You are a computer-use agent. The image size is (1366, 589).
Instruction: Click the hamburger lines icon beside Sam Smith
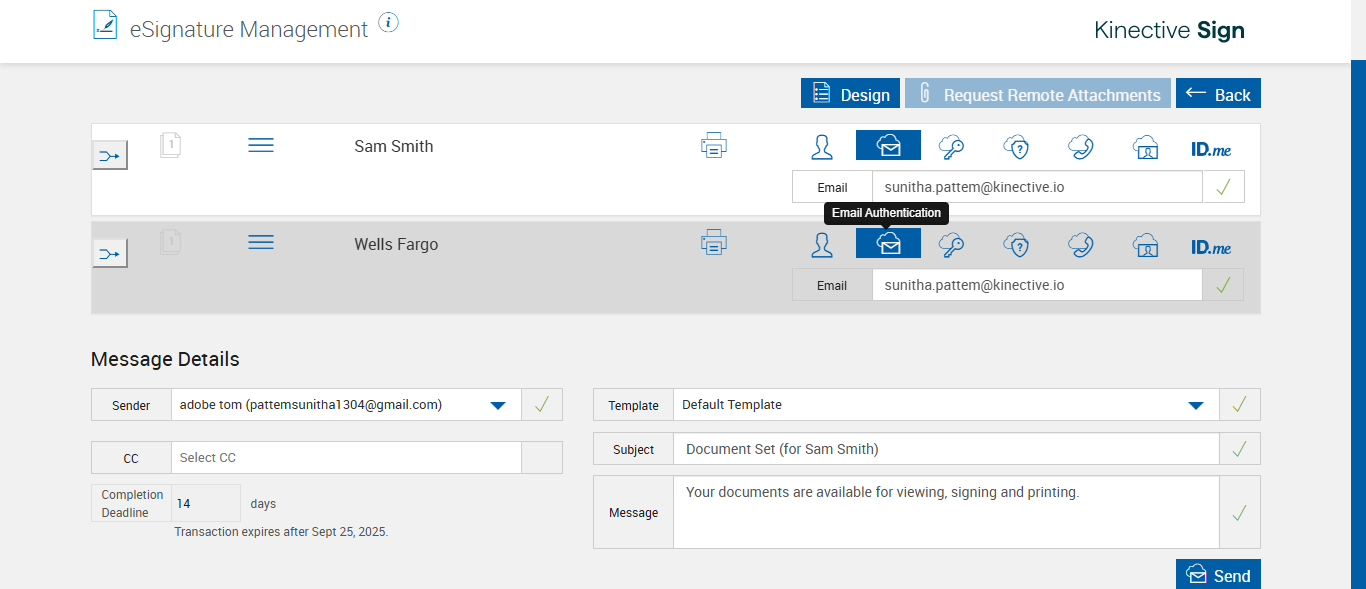pyautogui.click(x=261, y=146)
